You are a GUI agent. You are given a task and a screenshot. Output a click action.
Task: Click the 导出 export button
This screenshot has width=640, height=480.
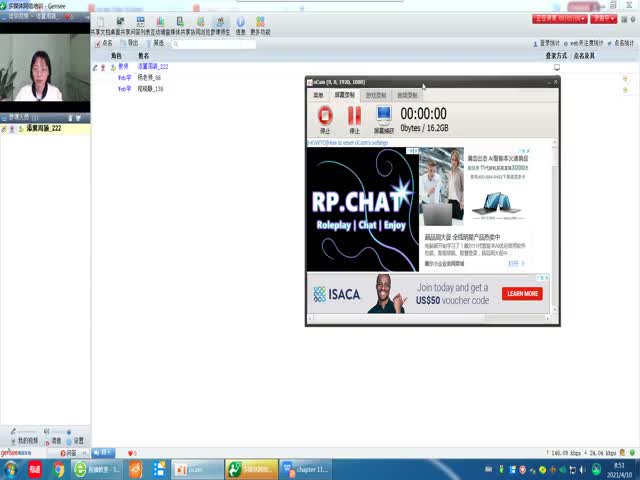click(129, 43)
